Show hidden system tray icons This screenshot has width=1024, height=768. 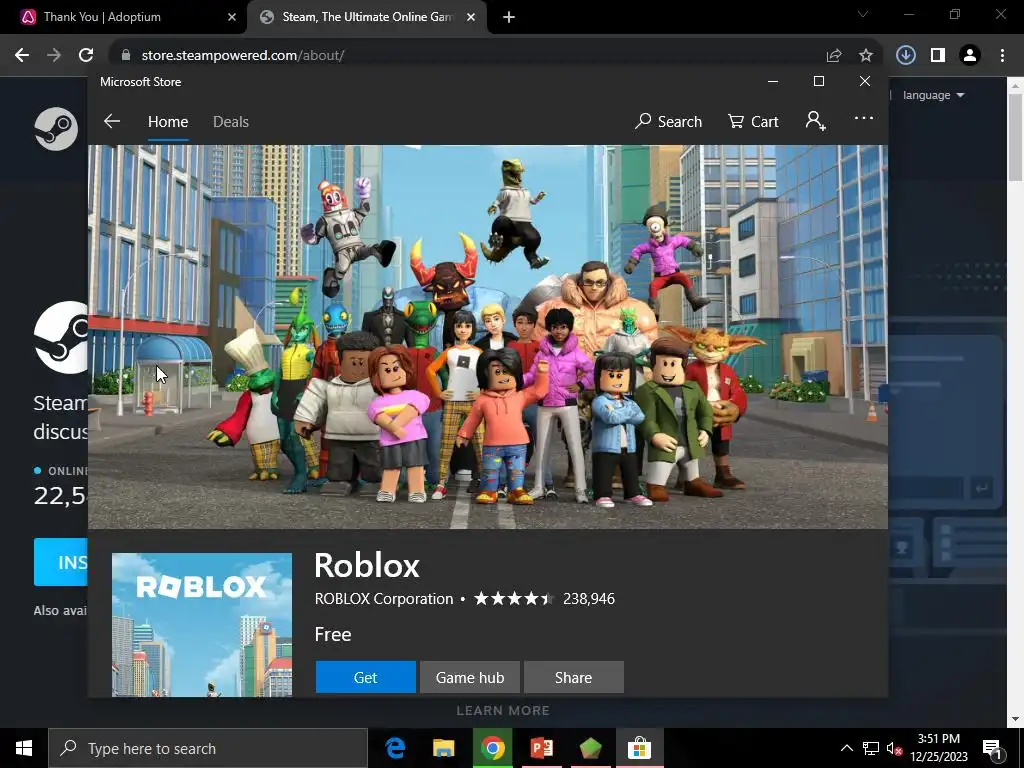846,748
